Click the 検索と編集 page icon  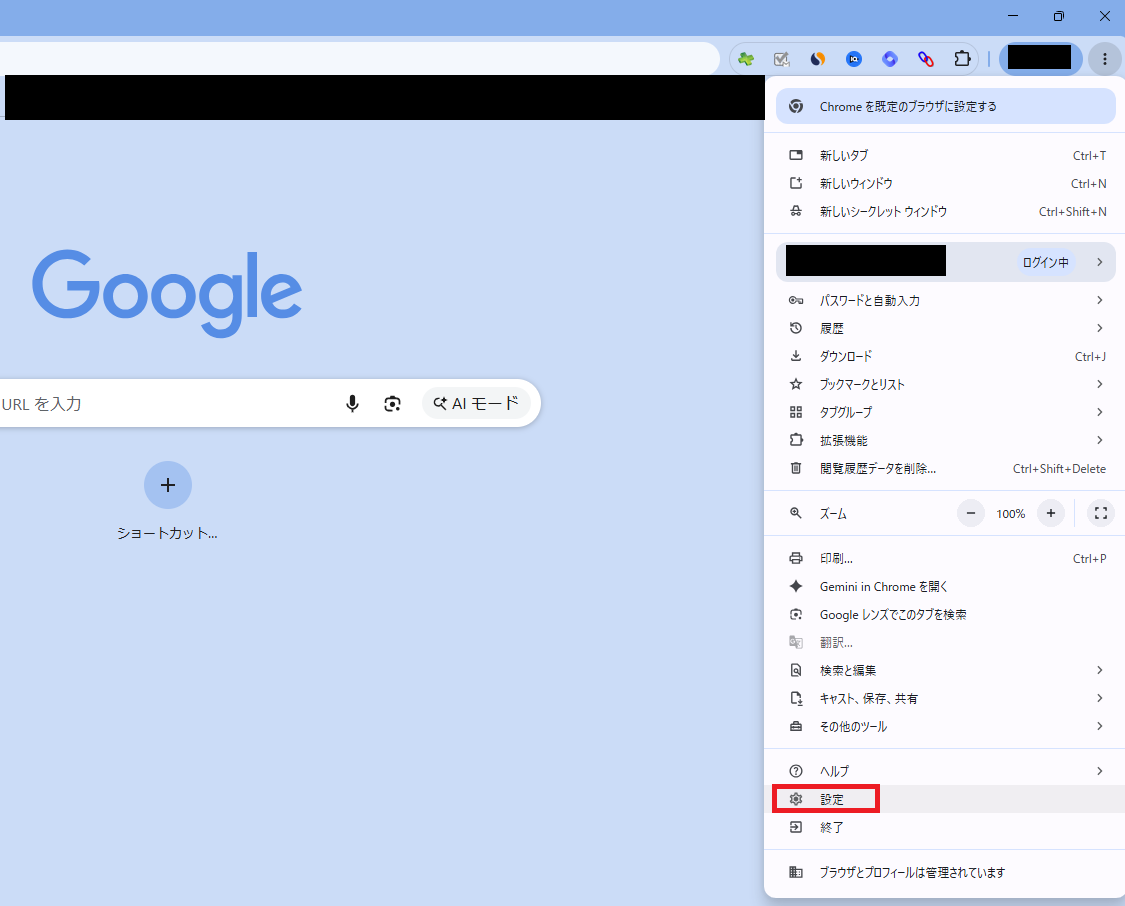[796, 671]
